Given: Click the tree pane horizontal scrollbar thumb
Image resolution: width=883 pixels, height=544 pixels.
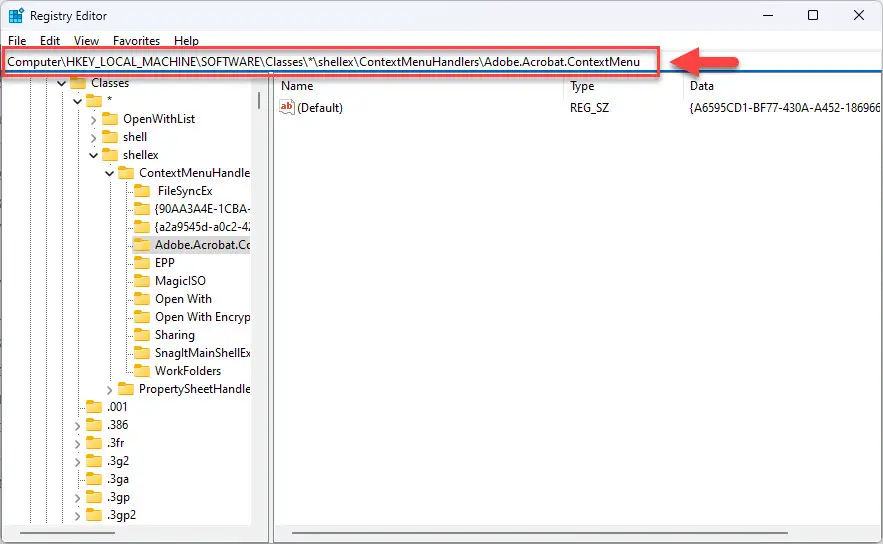Looking at the screenshot, I should pyautogui.click(x=67, y=533).
